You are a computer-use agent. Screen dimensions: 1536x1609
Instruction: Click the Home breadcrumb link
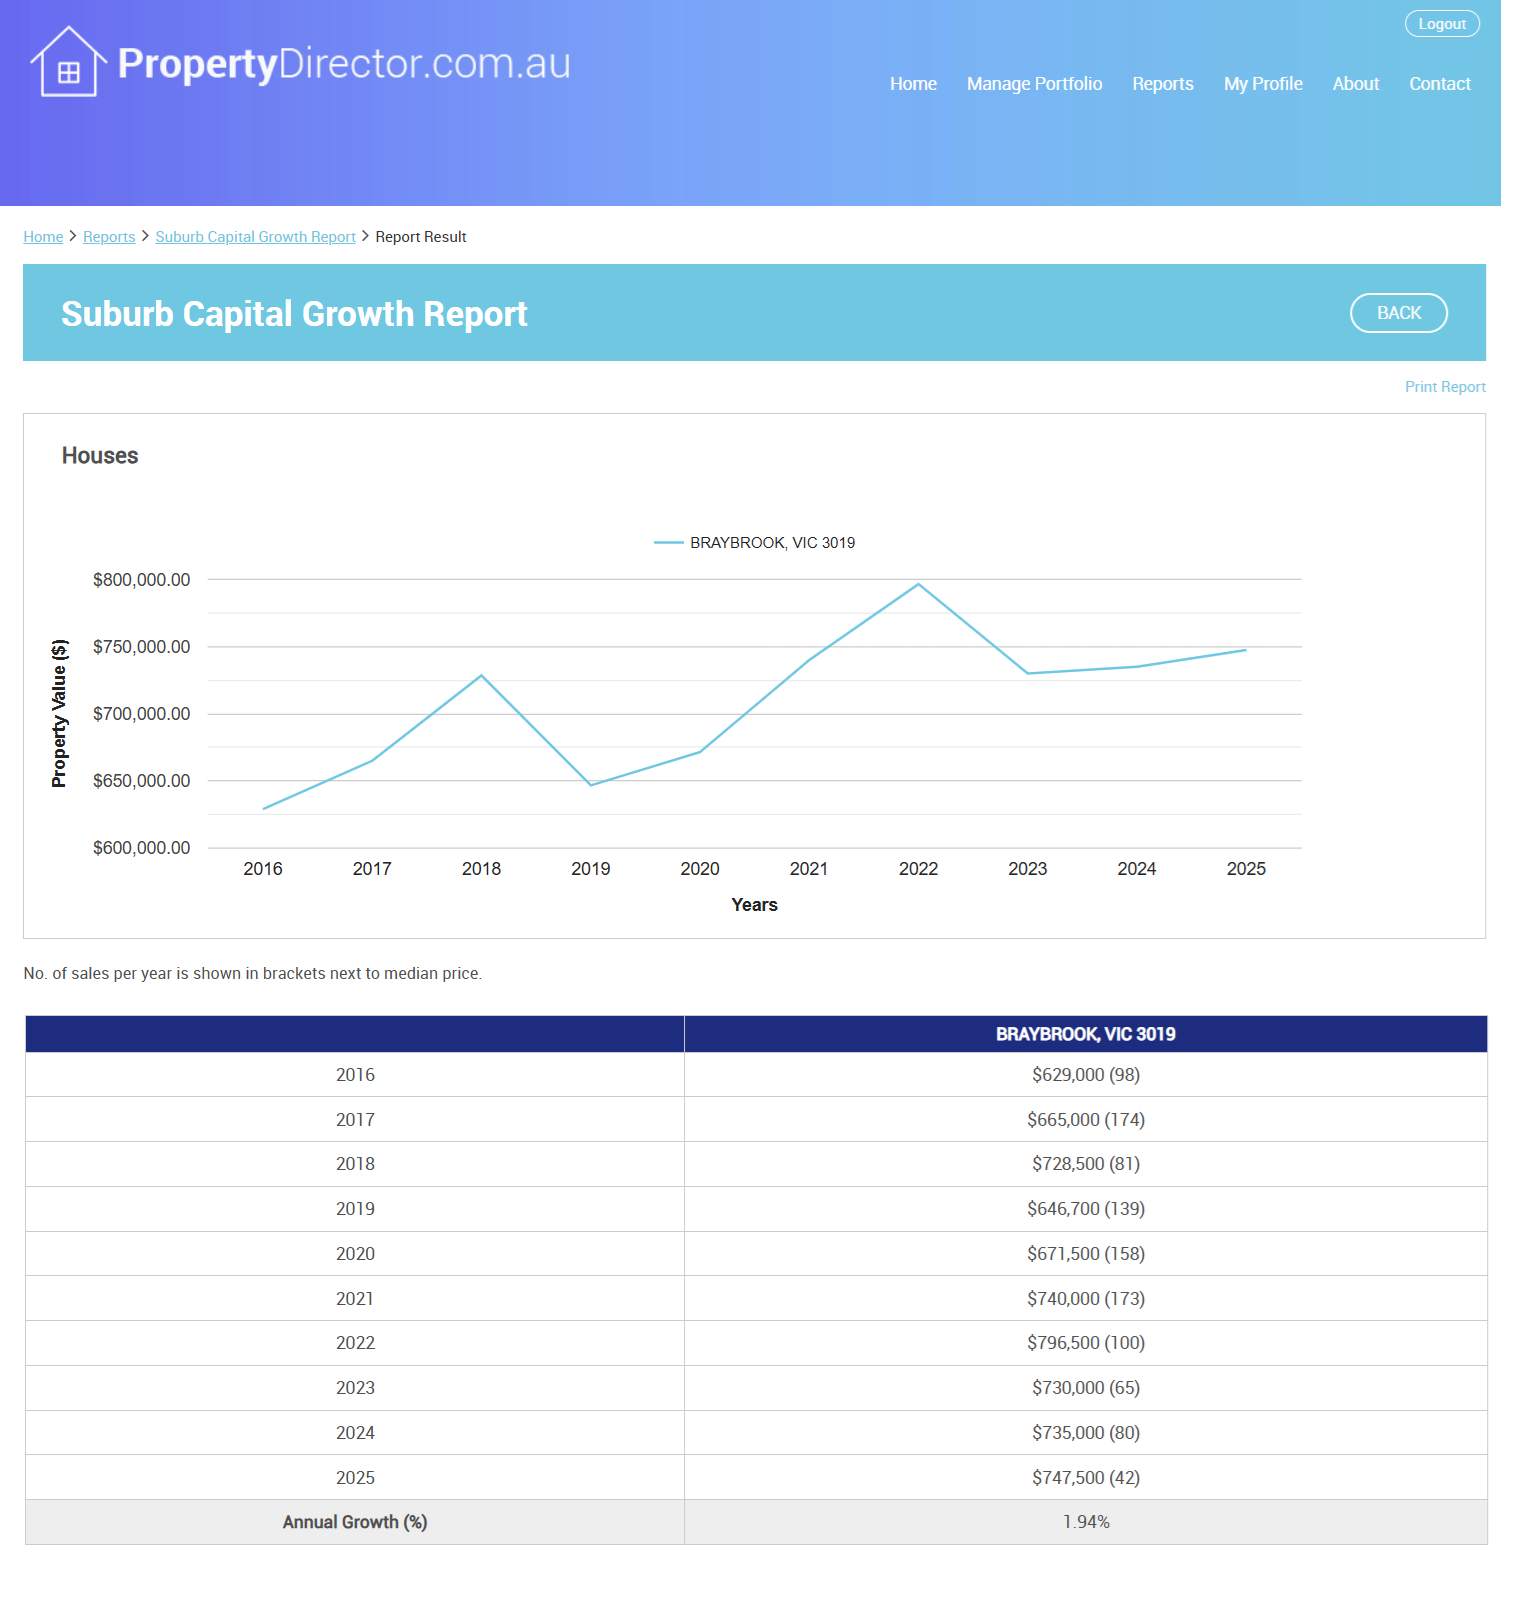[x=43, y=237]
